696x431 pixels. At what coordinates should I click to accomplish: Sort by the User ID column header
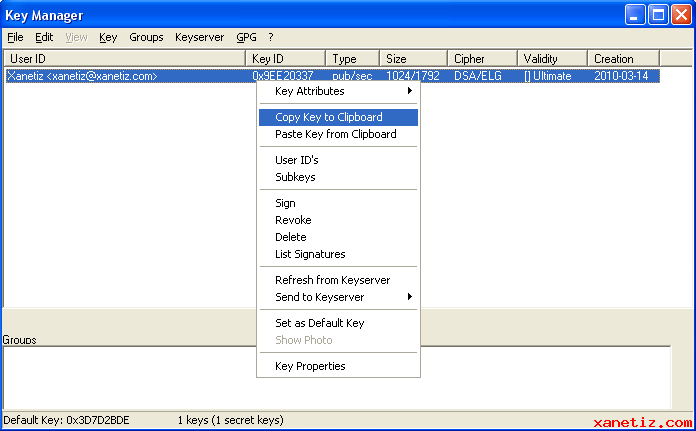pos(125,59)
